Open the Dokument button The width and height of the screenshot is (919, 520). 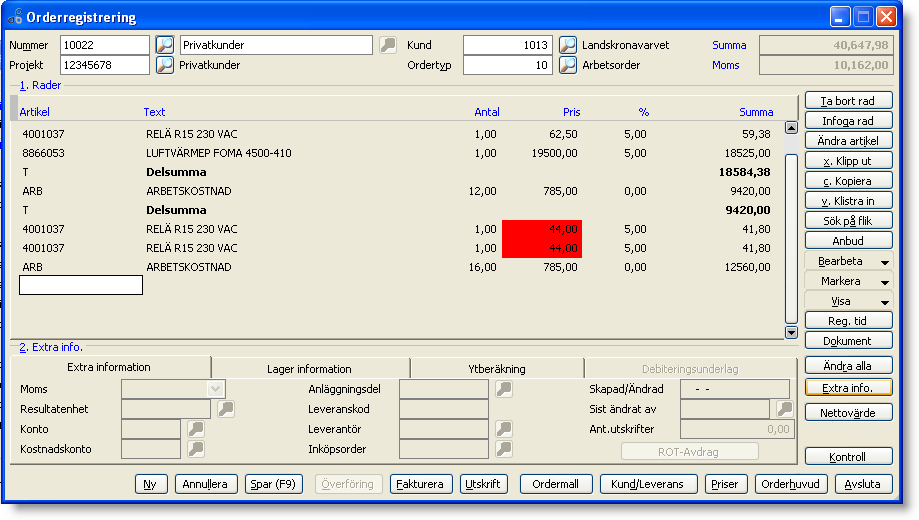point(849,341)
